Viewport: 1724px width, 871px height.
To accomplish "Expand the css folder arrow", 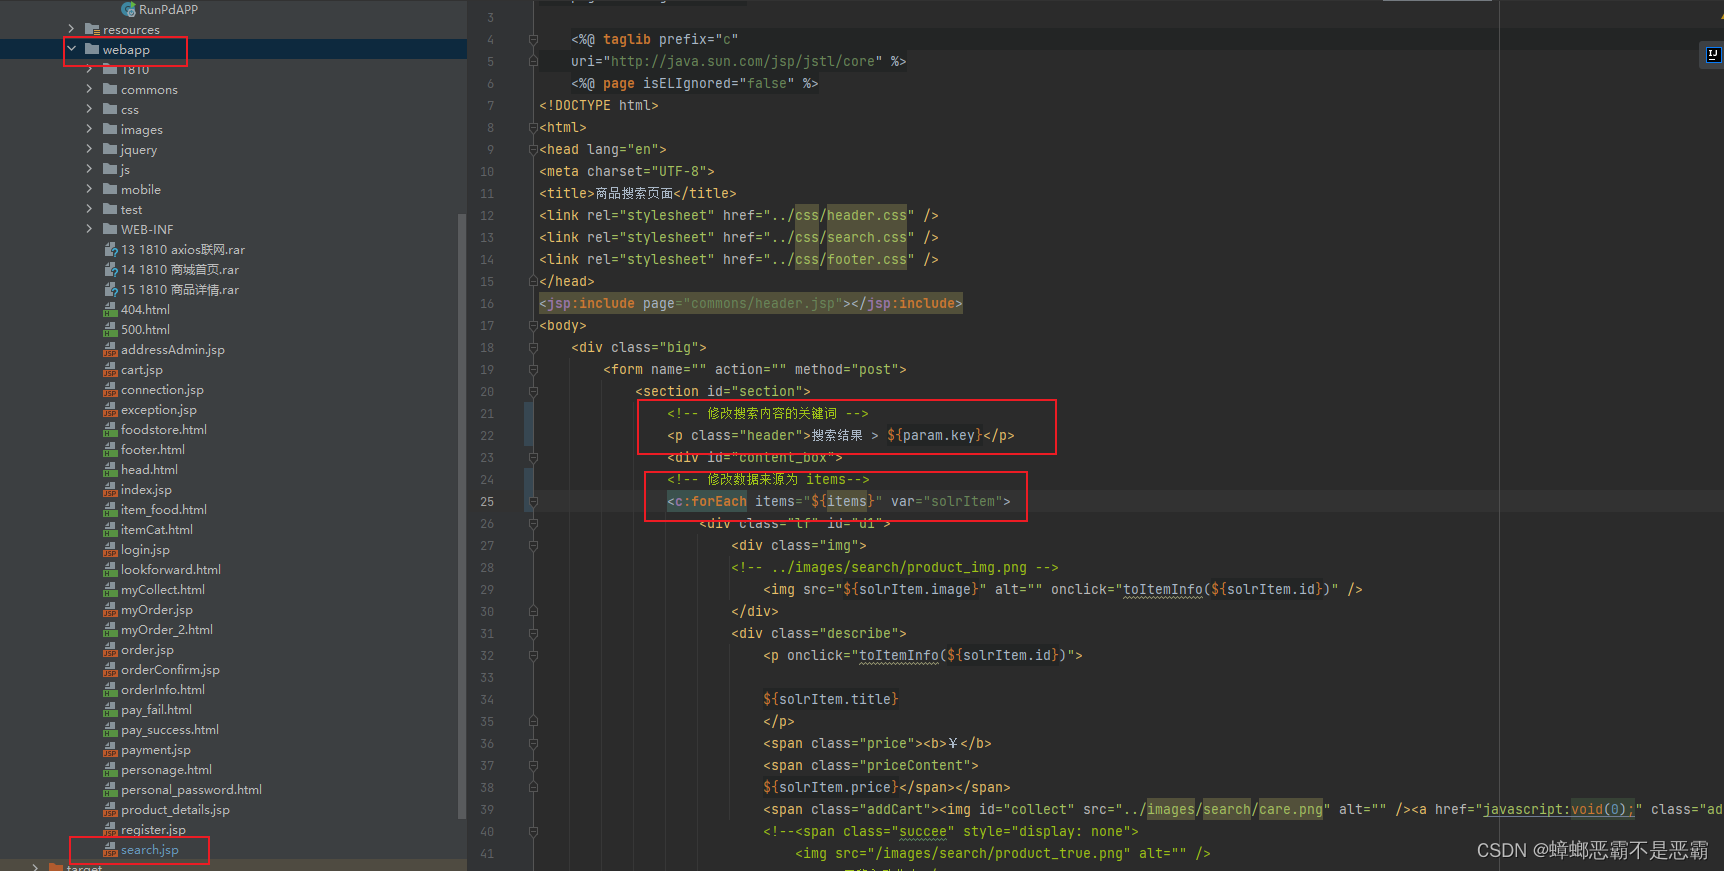I will (x=89, y=109).
